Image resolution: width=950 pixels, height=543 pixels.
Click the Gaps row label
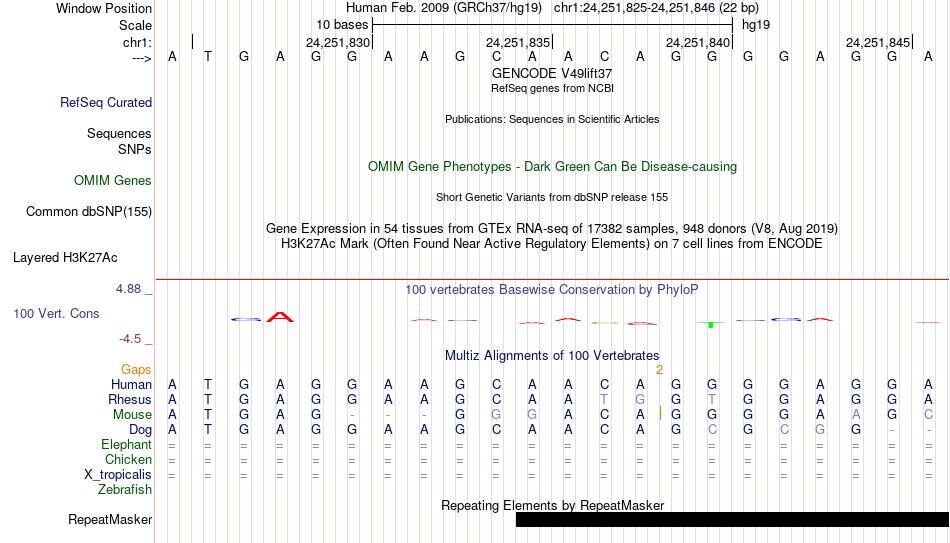136,370
